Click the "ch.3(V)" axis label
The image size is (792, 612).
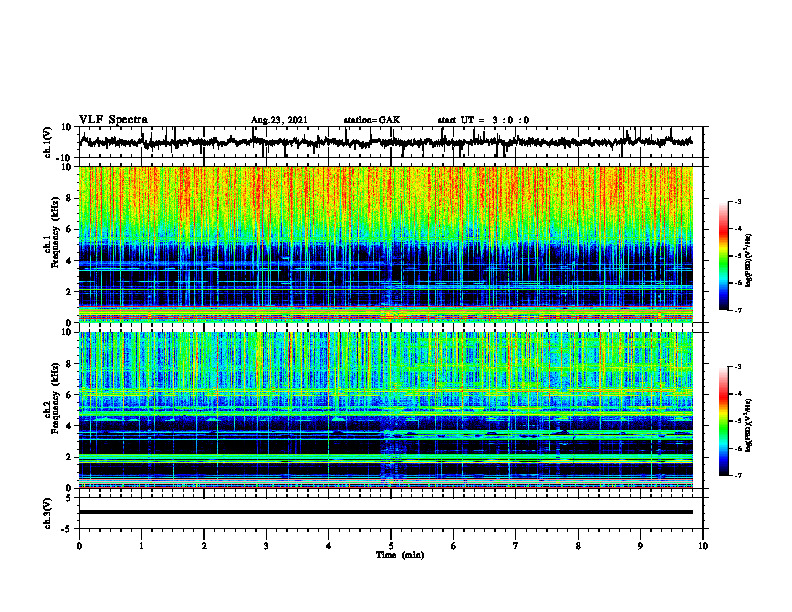[47, 514]
